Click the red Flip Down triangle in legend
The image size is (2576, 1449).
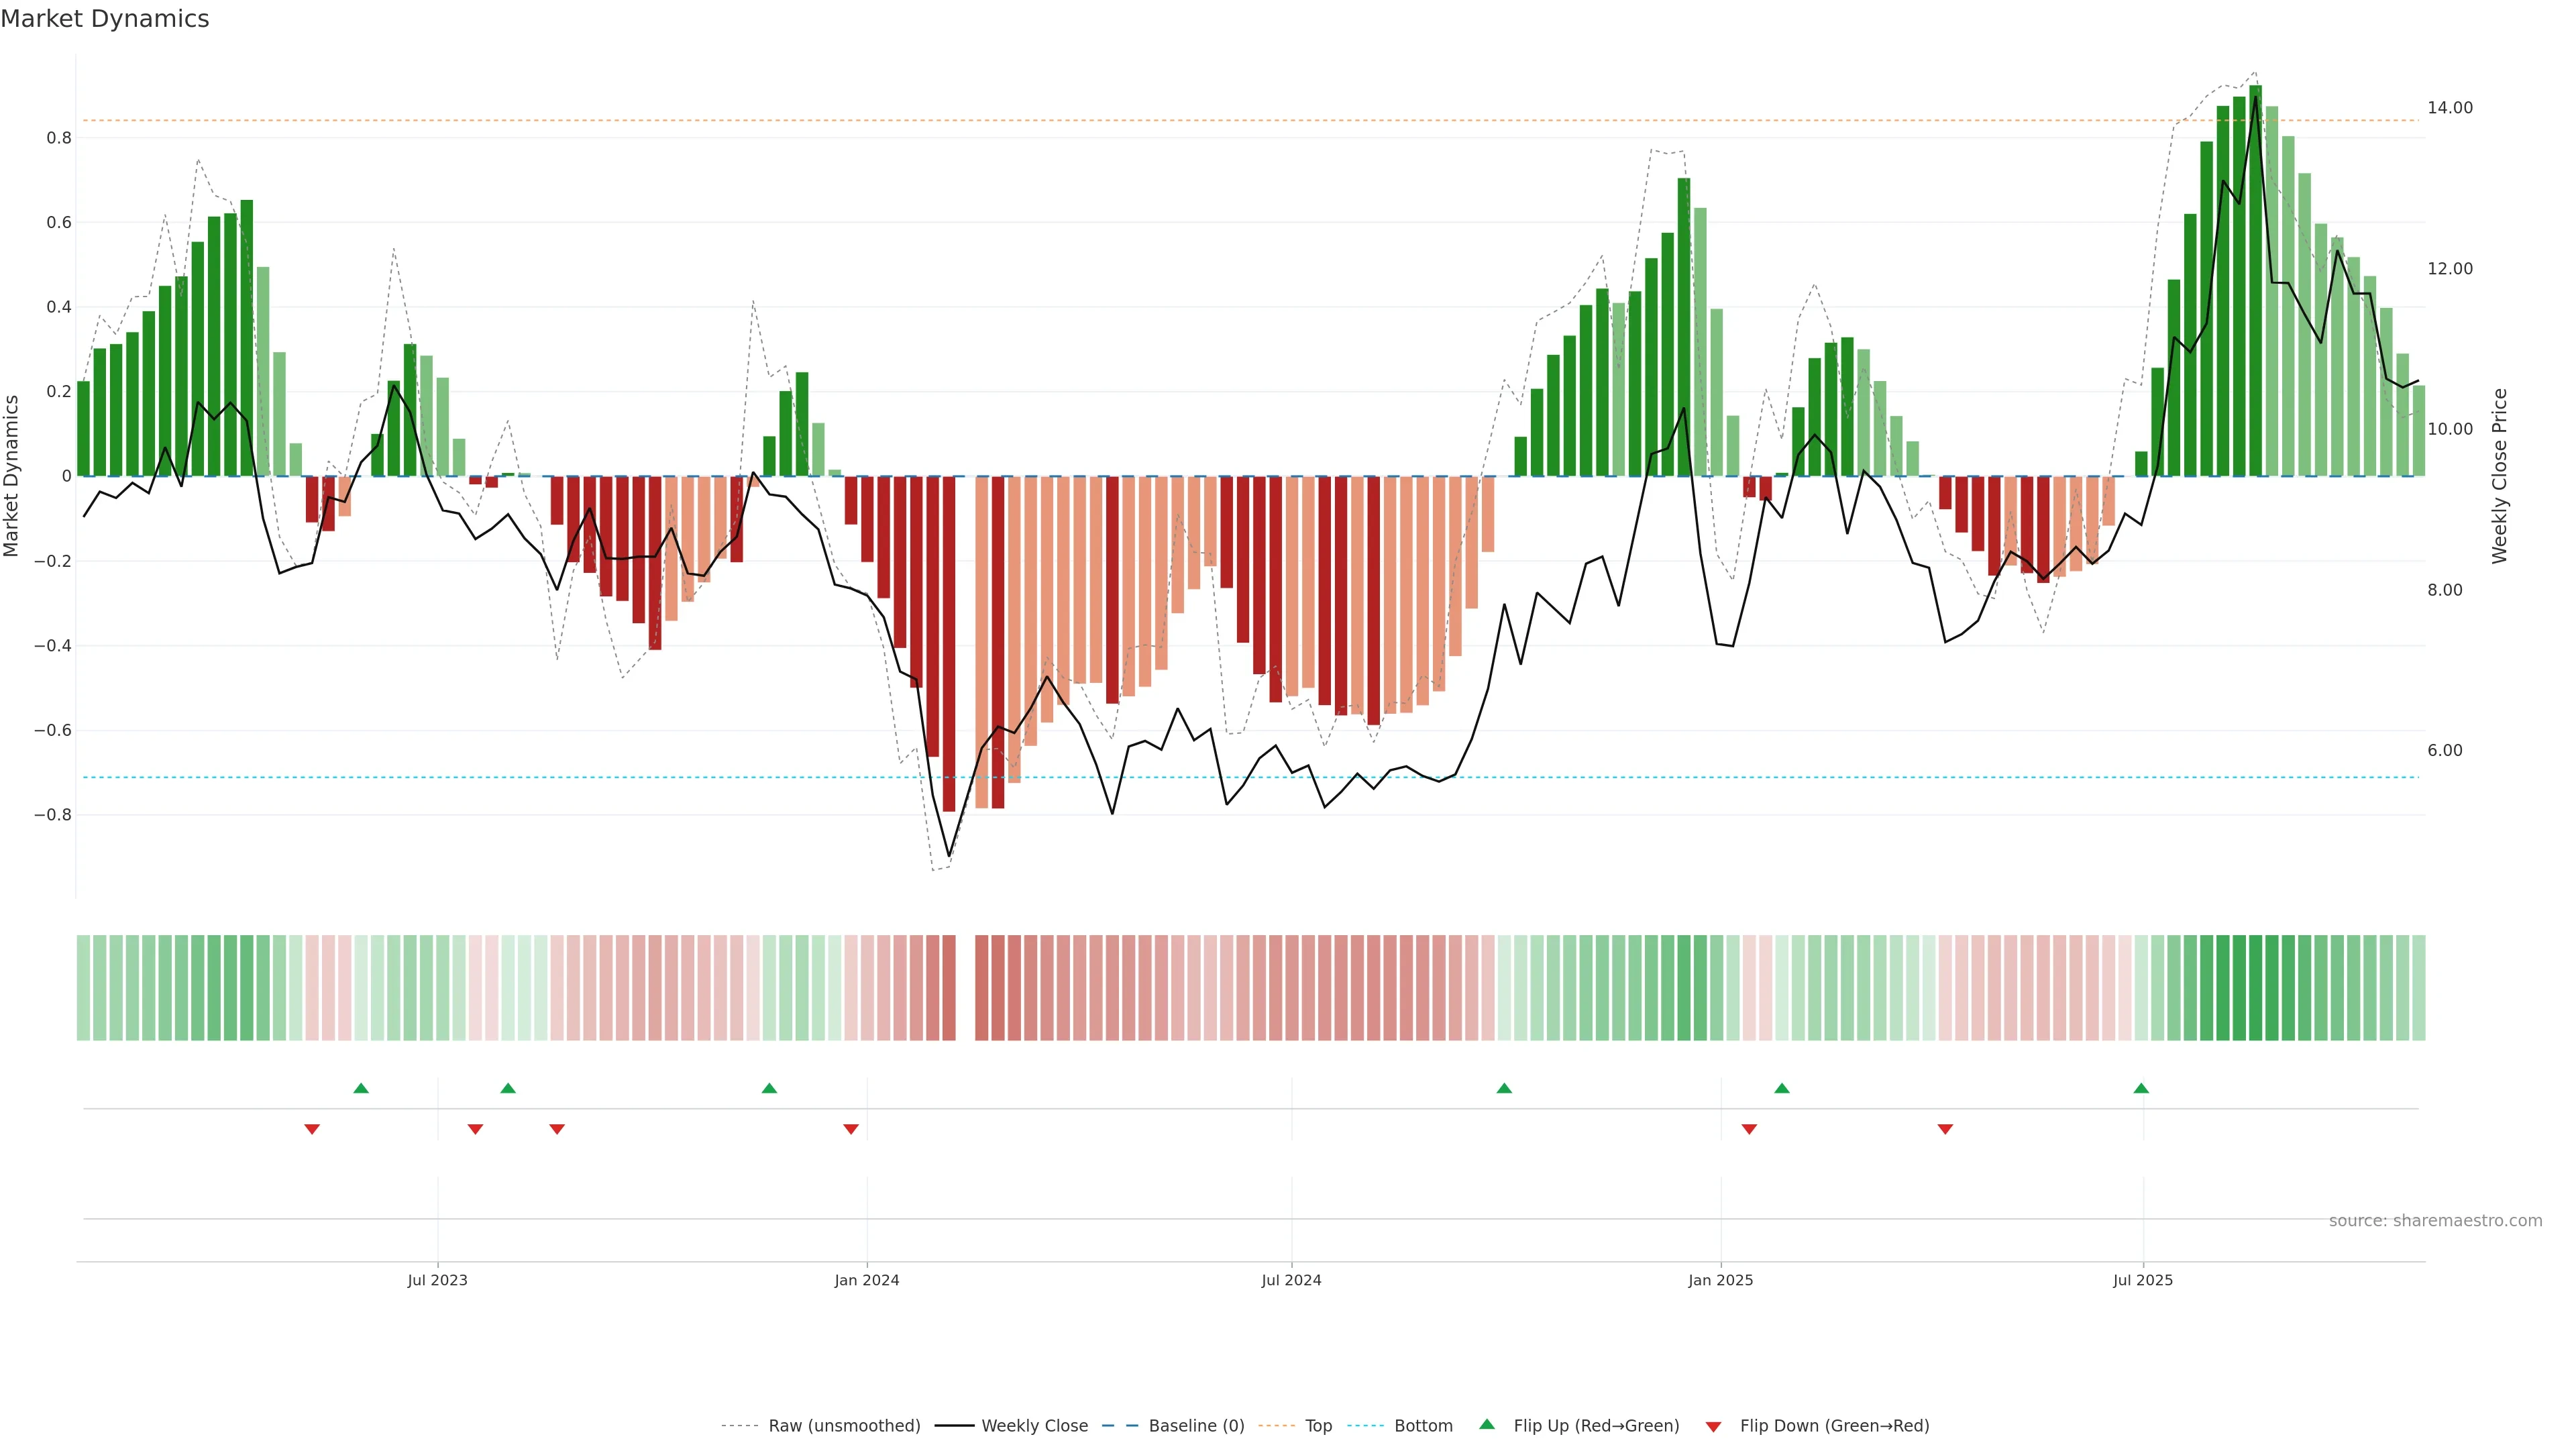click(x=1713, y=1427)
